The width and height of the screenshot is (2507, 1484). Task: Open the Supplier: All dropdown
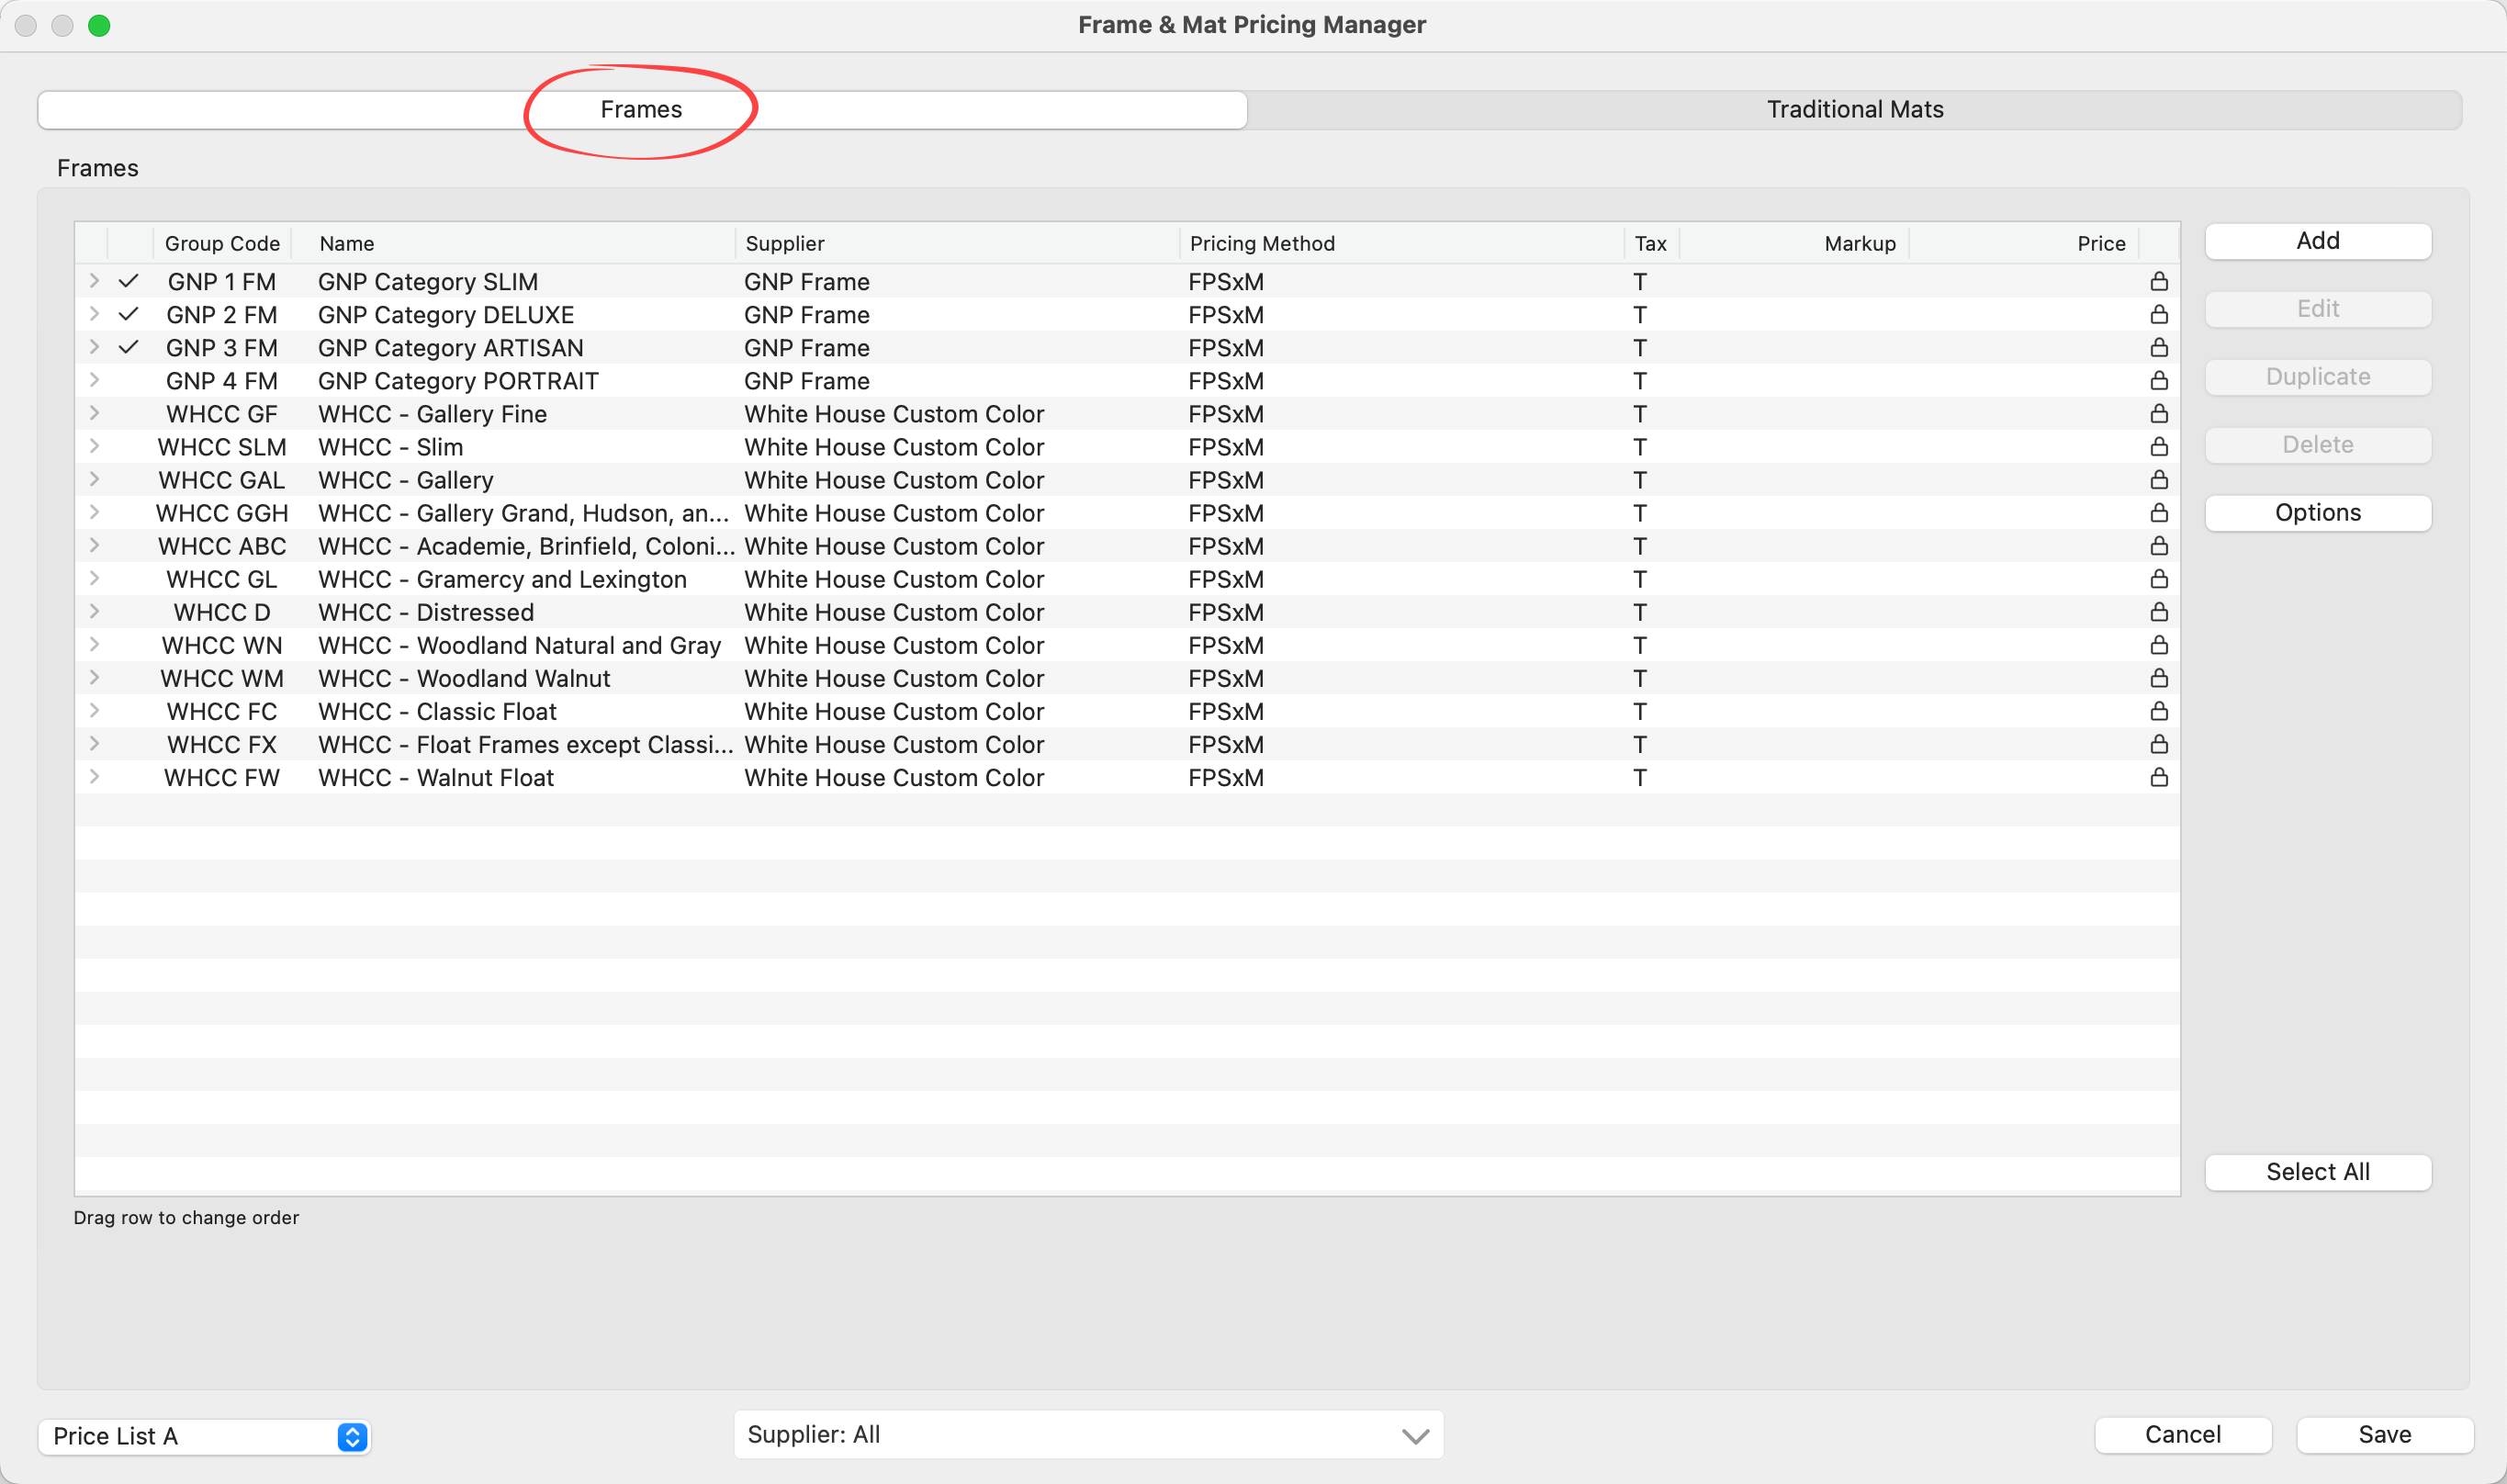[1088, 1435]
